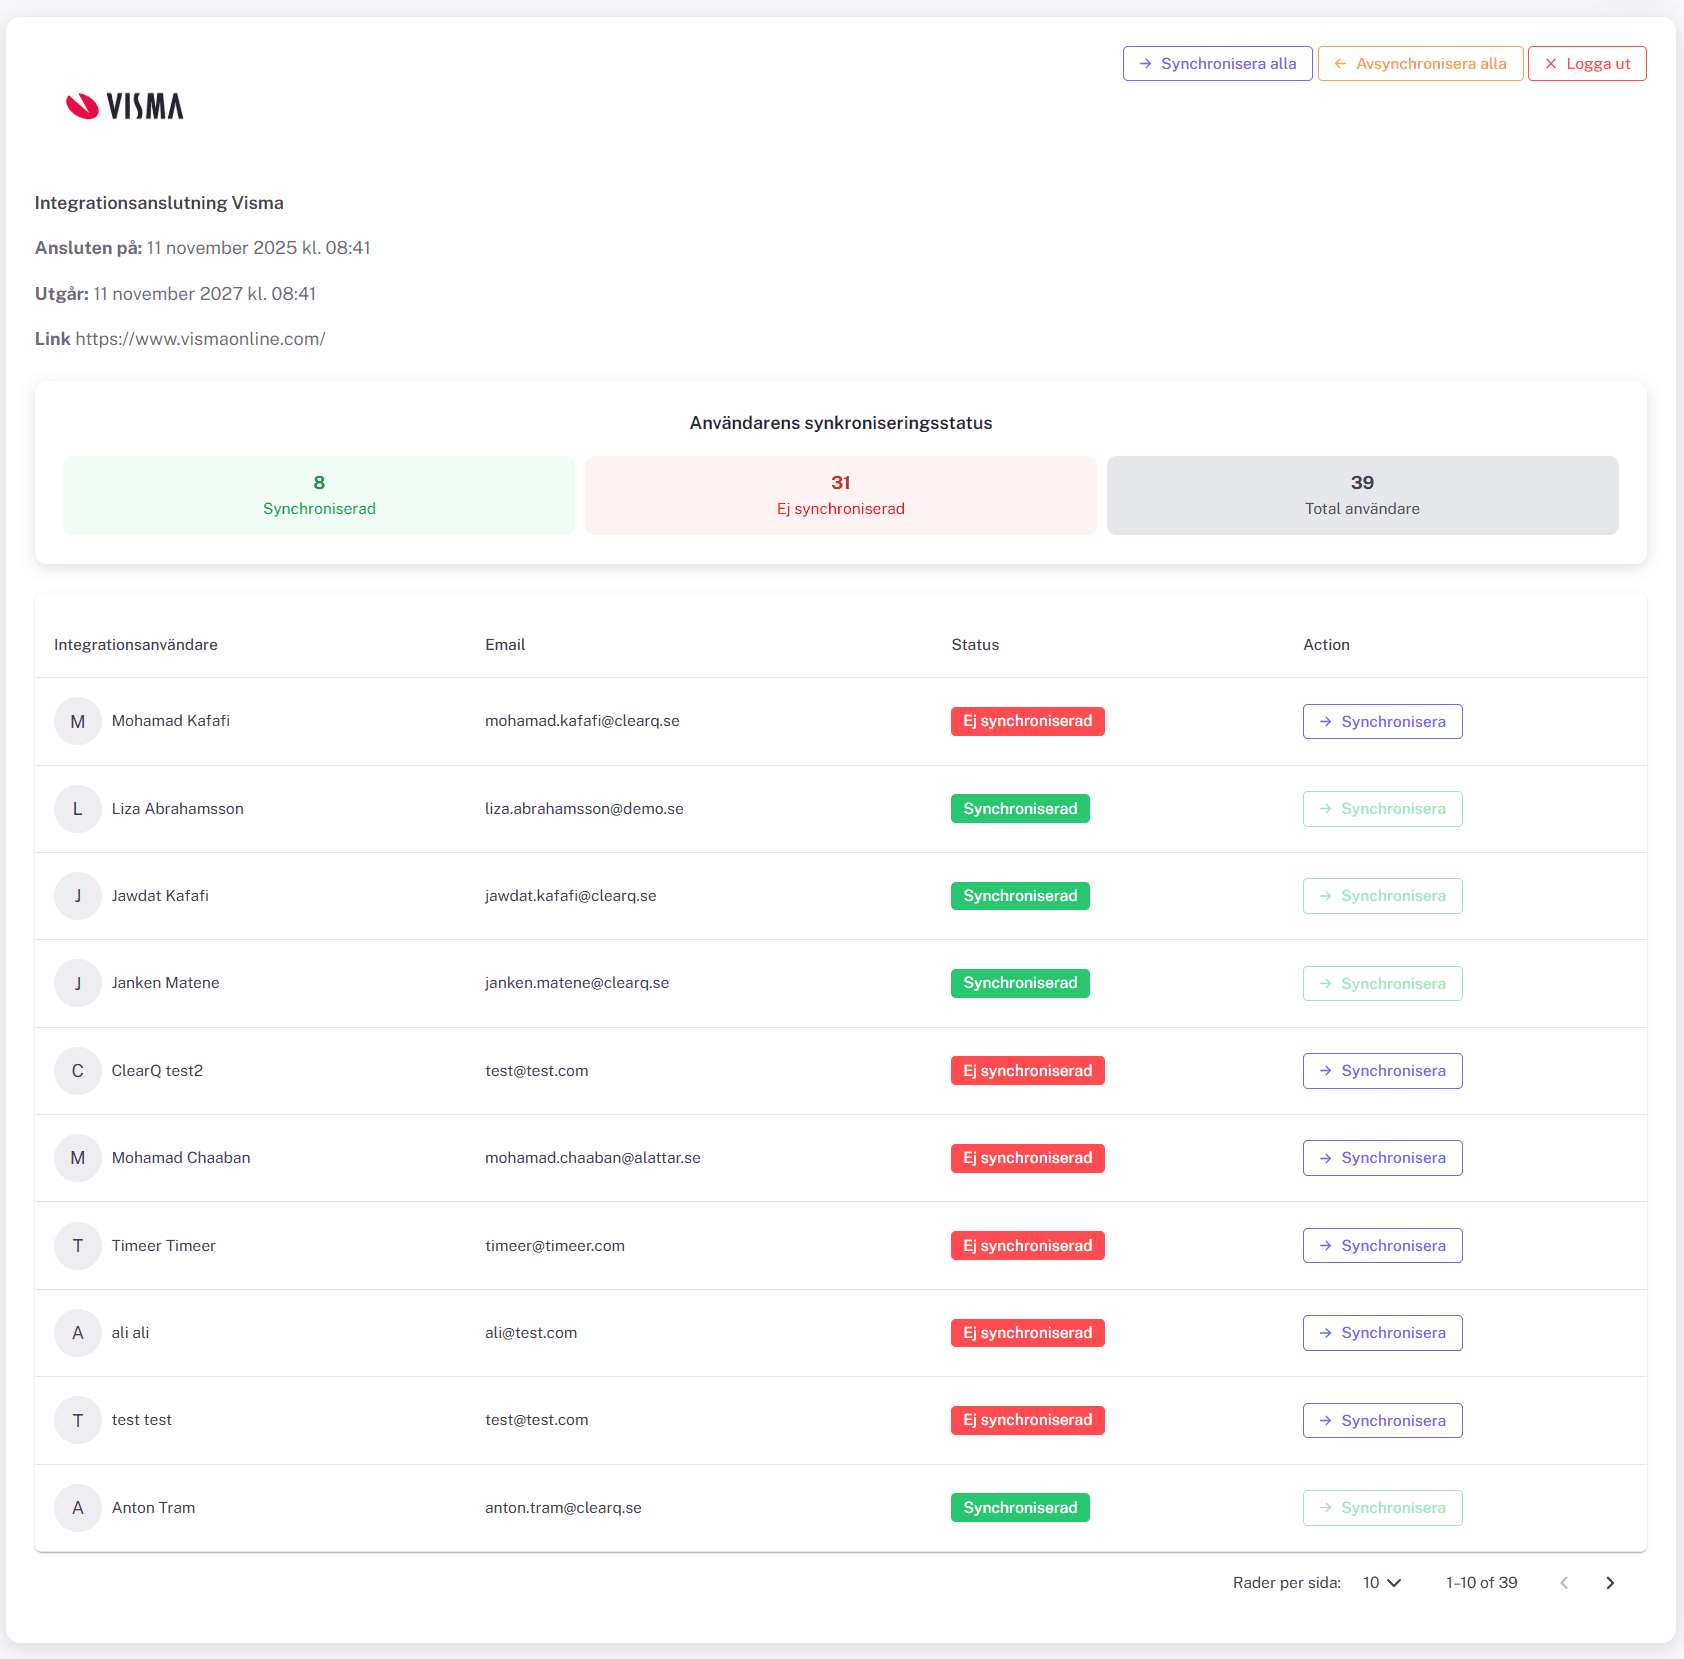The image size is (1684, 1659).
Task: Toggle sync for Timeer Timeer
Action: tap(1382, 1245)
